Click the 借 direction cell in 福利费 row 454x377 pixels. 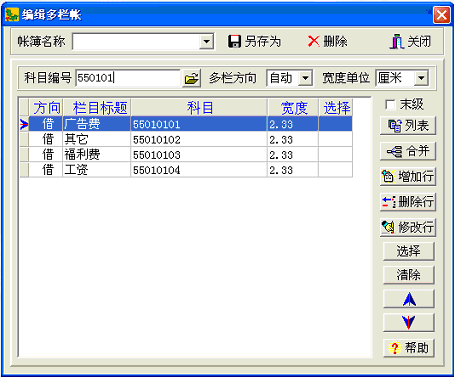click(x=46, y=155)
